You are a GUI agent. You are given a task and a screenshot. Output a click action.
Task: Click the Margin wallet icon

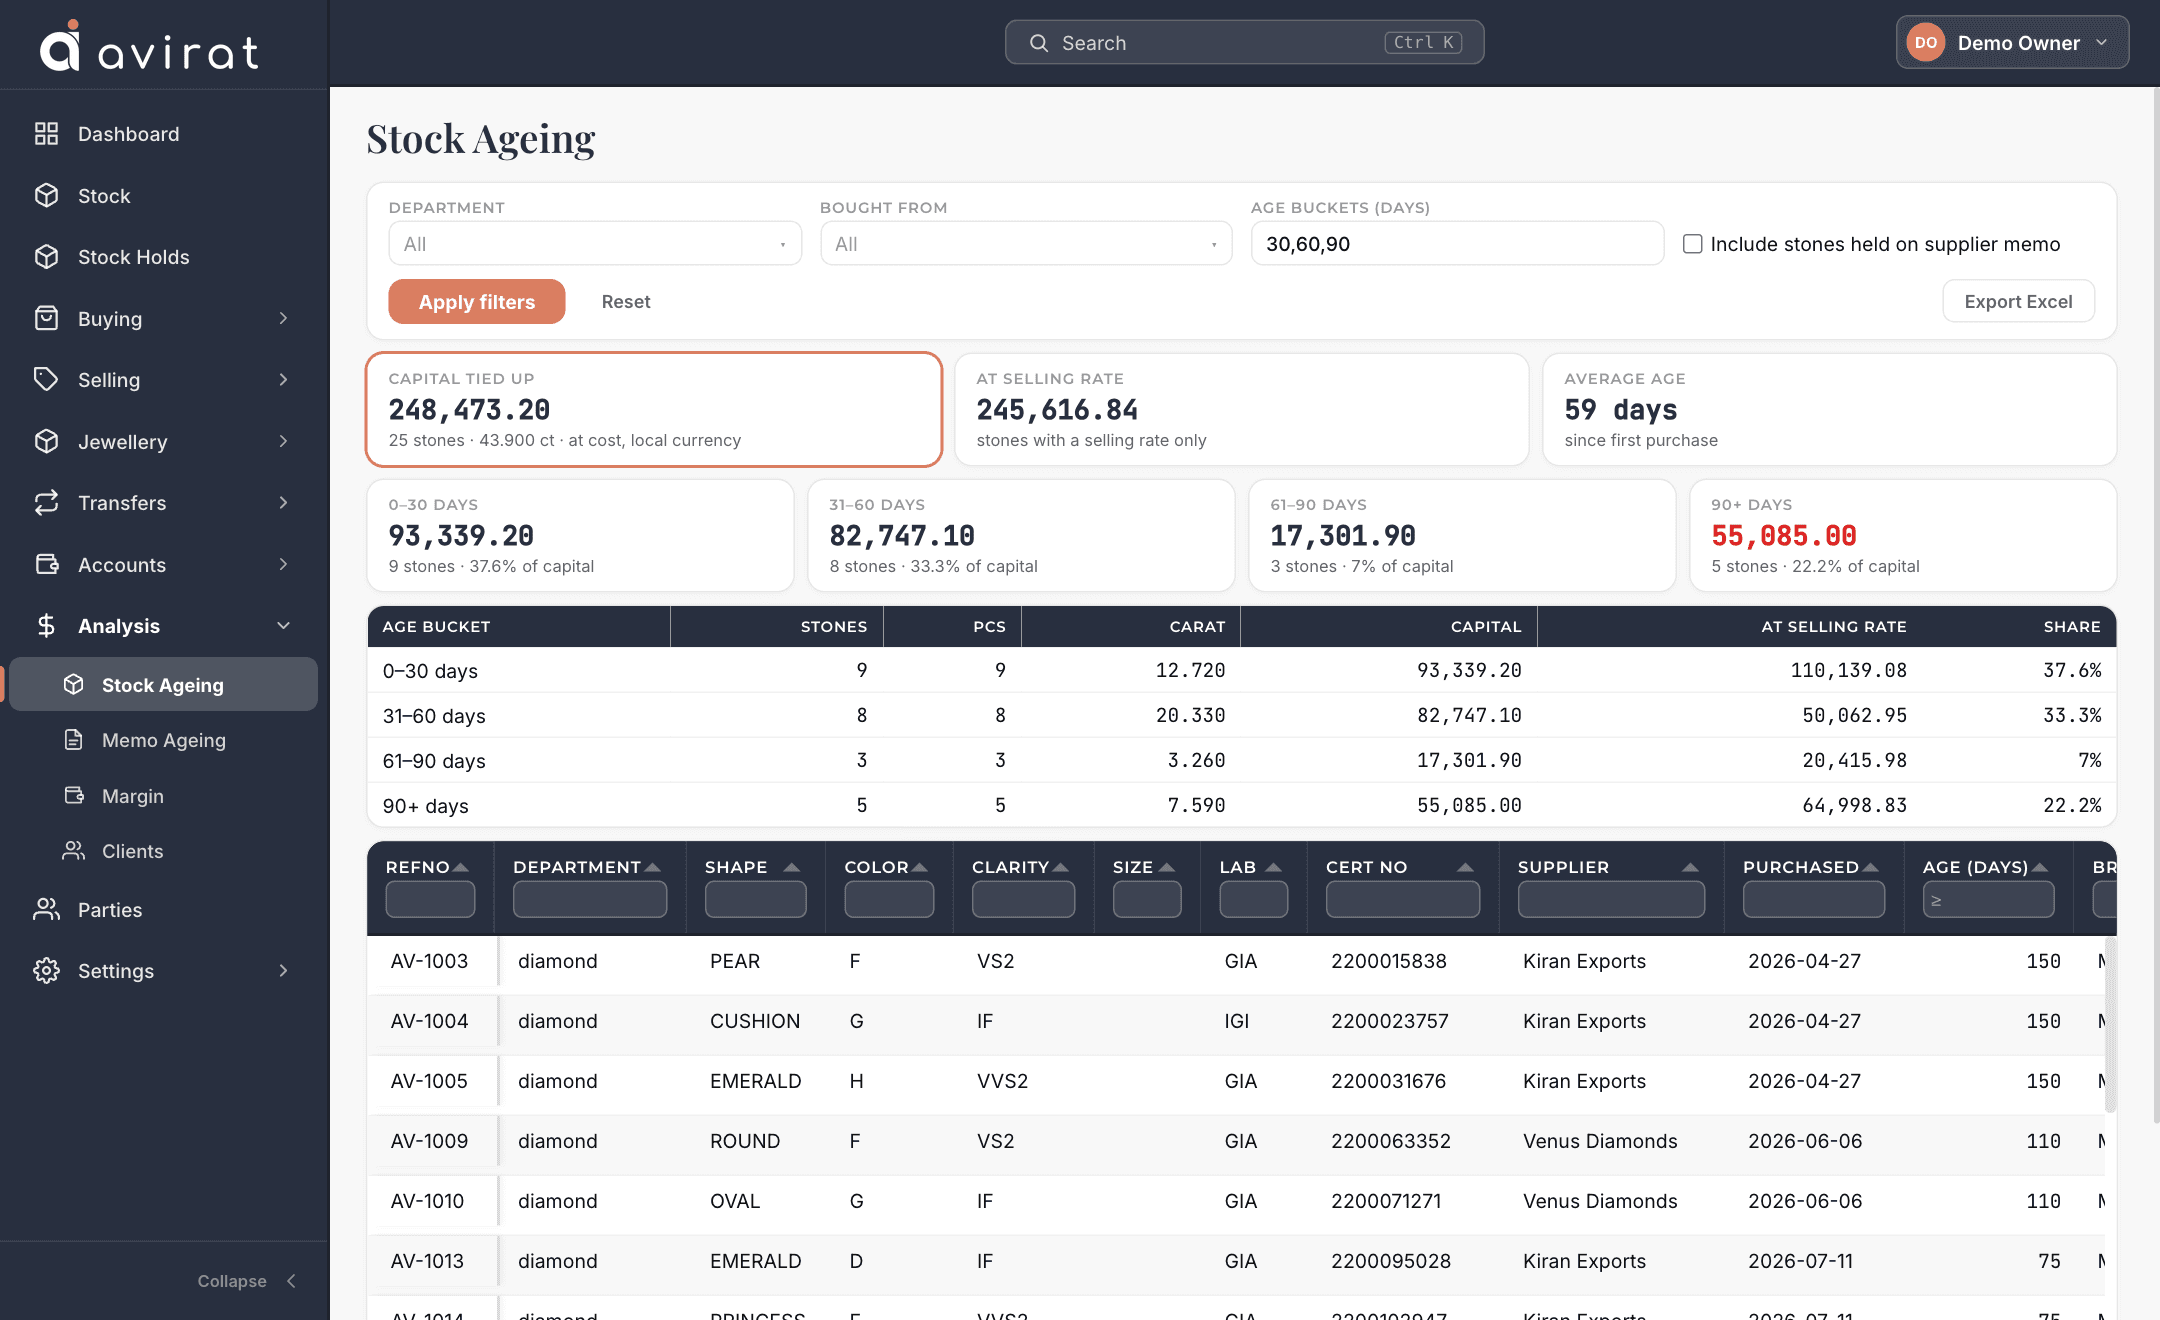coord(73,796)
